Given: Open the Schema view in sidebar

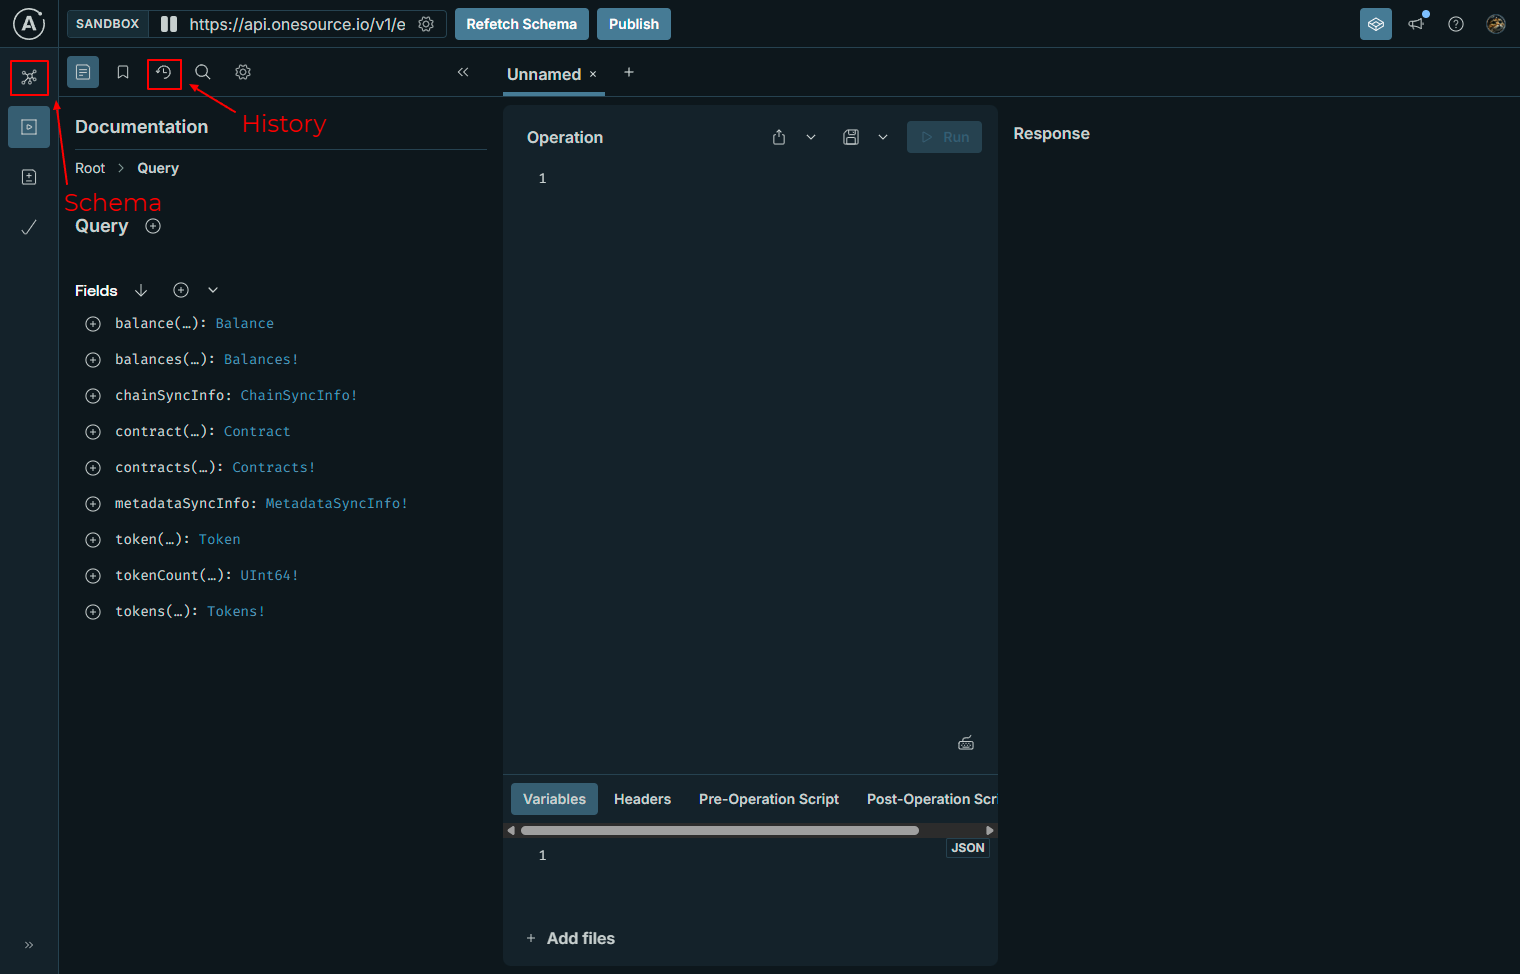Looking at the screenshot, I should pyautogui.click(x=29, y=77).
